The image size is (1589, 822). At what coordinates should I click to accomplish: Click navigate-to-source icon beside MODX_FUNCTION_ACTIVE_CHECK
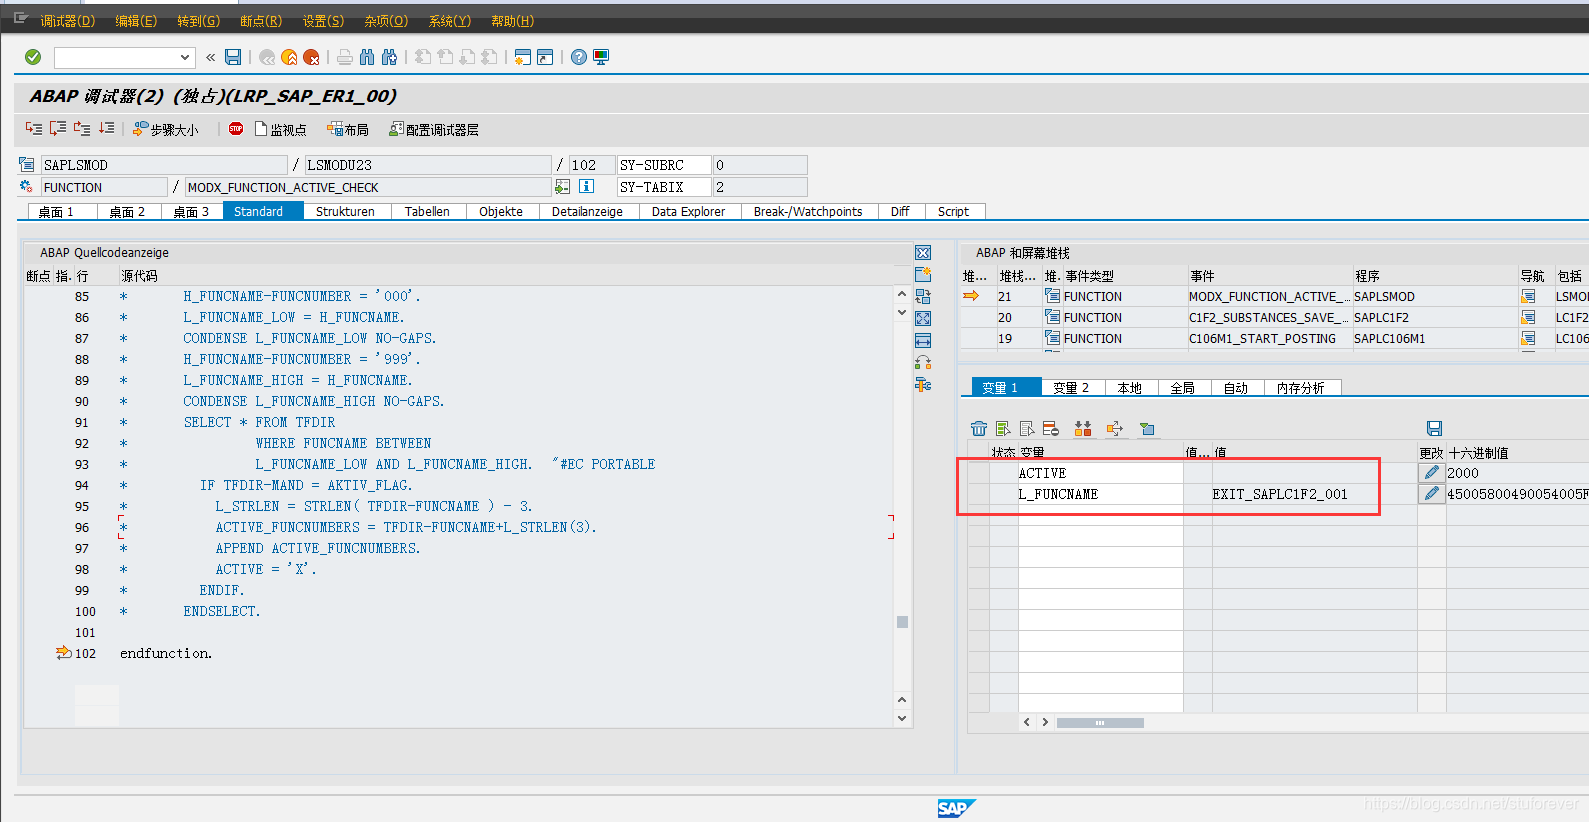tap(563, 186)
